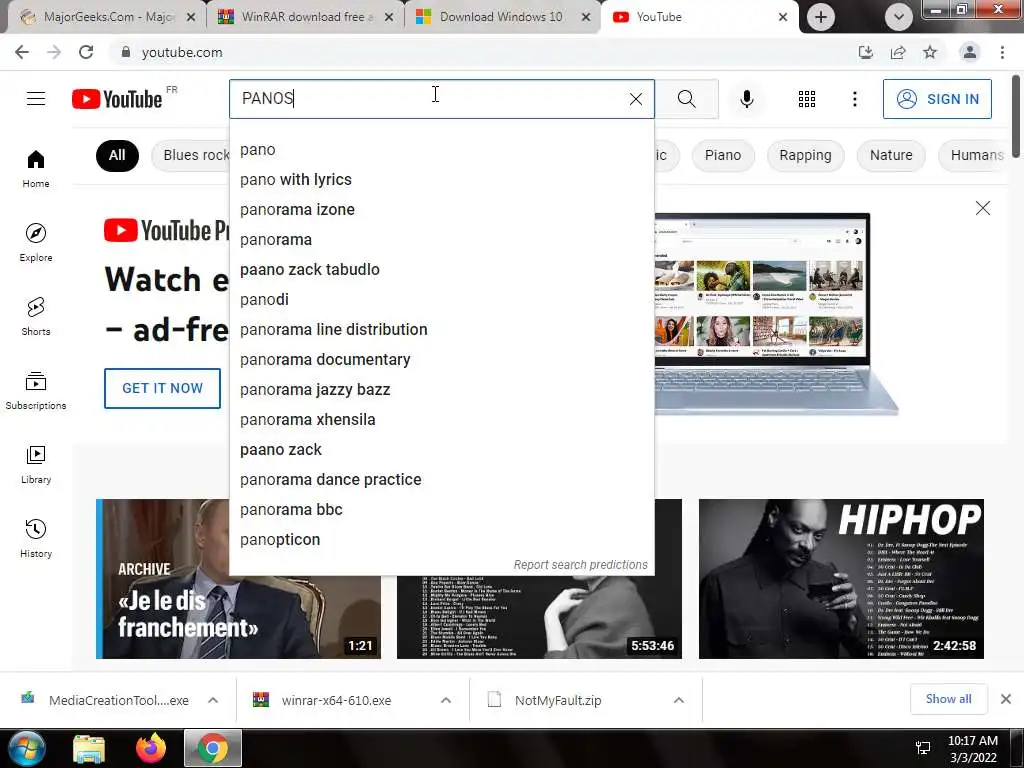Open YouTube settings three-dot menu
The height and width of the screenshot is (768, 1024).
click(x=854, y=99)
